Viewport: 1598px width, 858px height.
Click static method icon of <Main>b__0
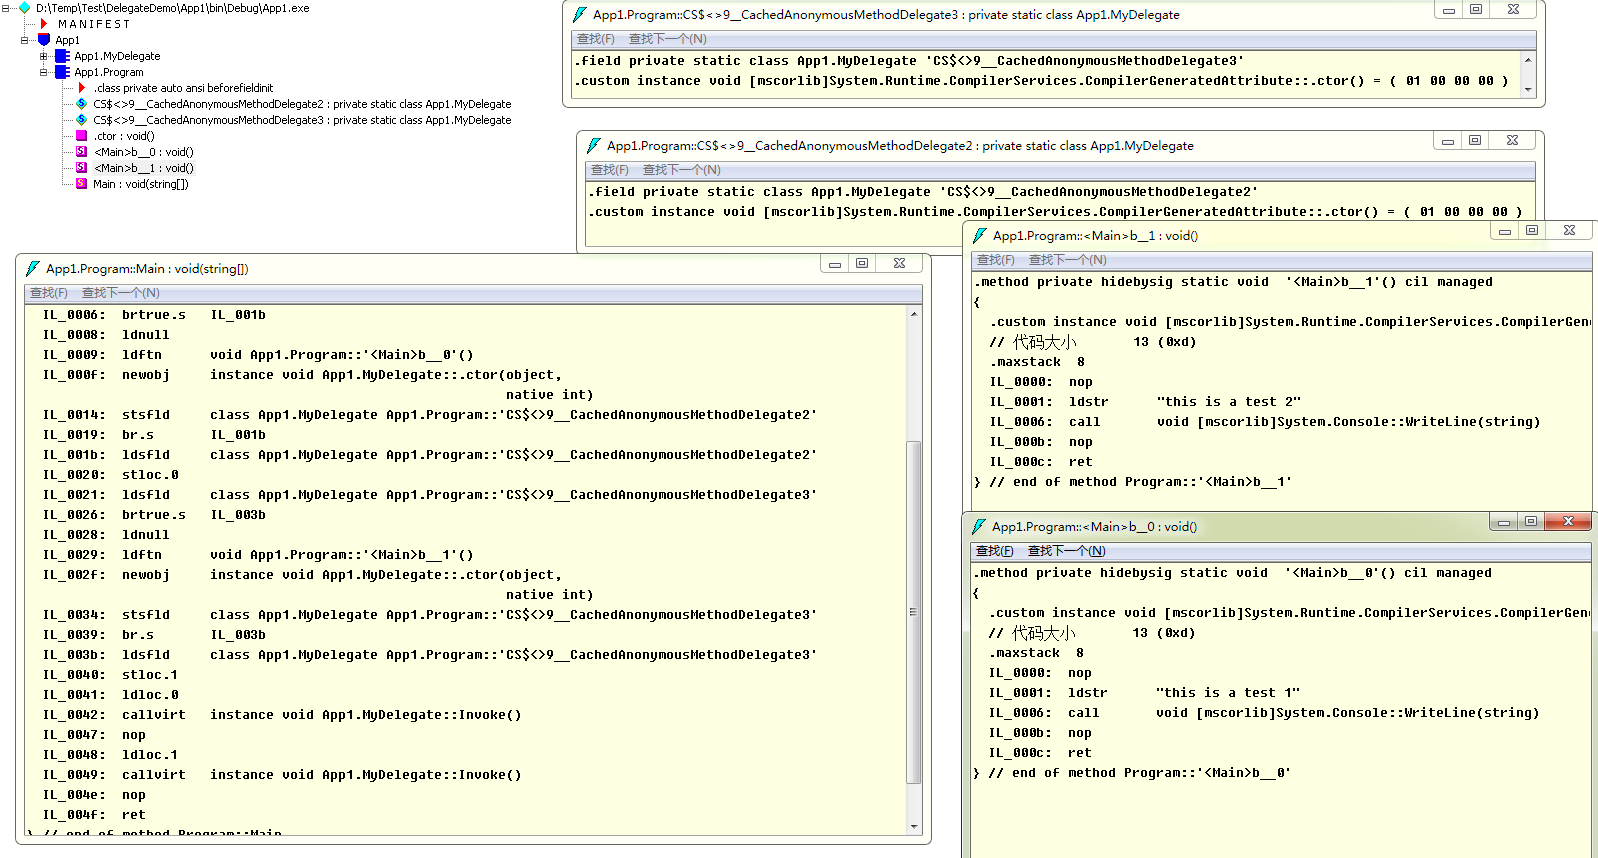[82, 152]
